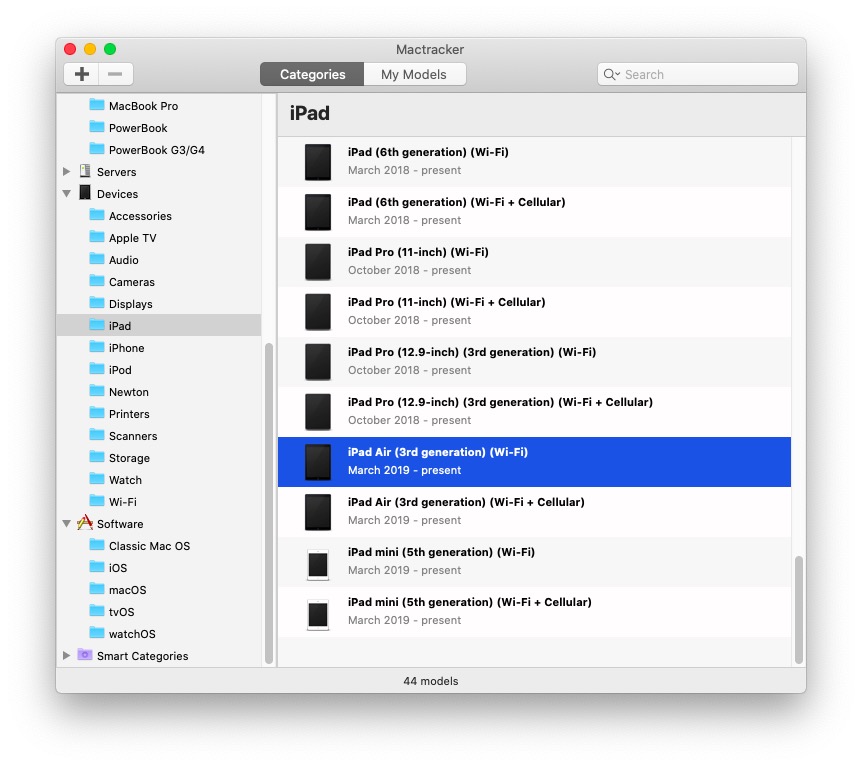Open the search magnifier options dropdown
Screen dimensions: 862x767
coord(611,74)
